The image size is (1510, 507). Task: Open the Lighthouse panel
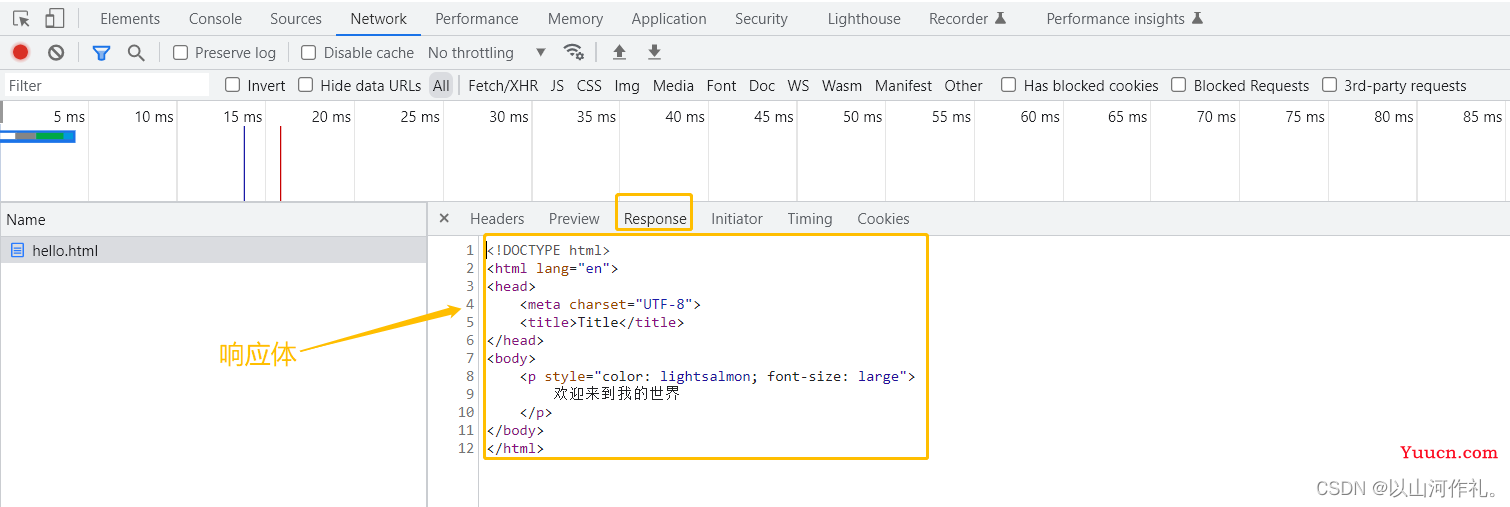click(x=864, y=18)
